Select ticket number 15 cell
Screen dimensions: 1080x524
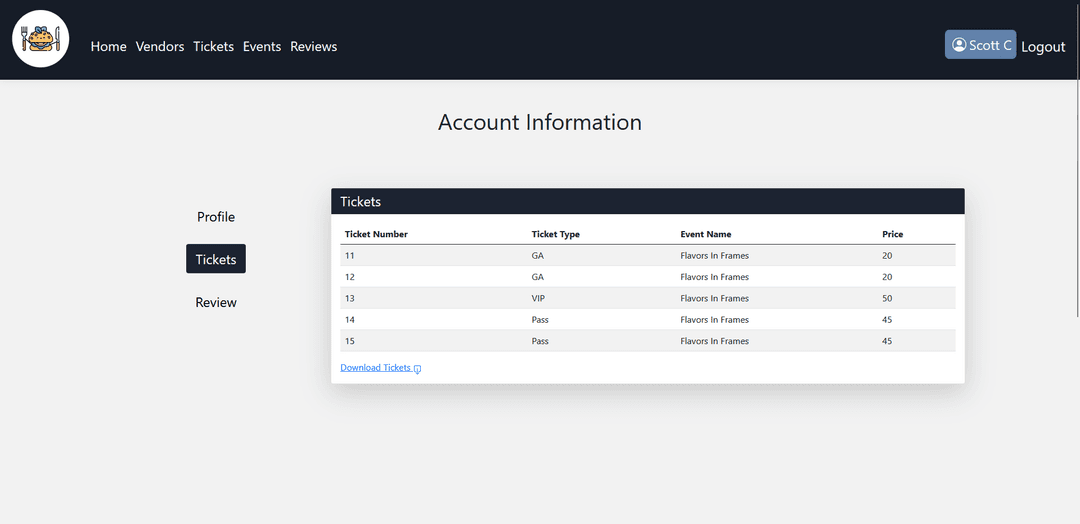pos(433,341)
